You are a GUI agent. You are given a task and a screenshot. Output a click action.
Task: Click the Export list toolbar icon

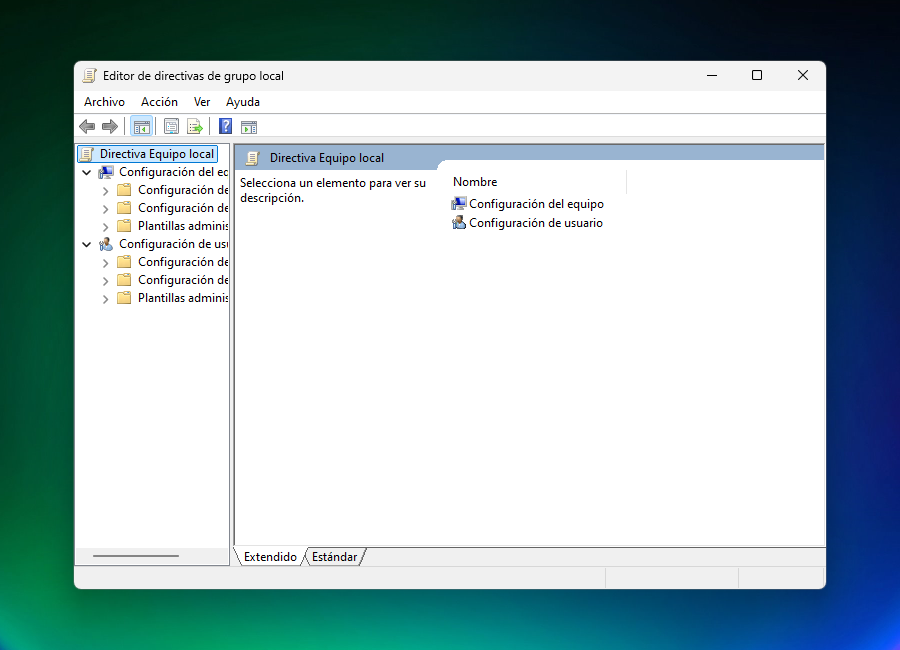[195, 126]
